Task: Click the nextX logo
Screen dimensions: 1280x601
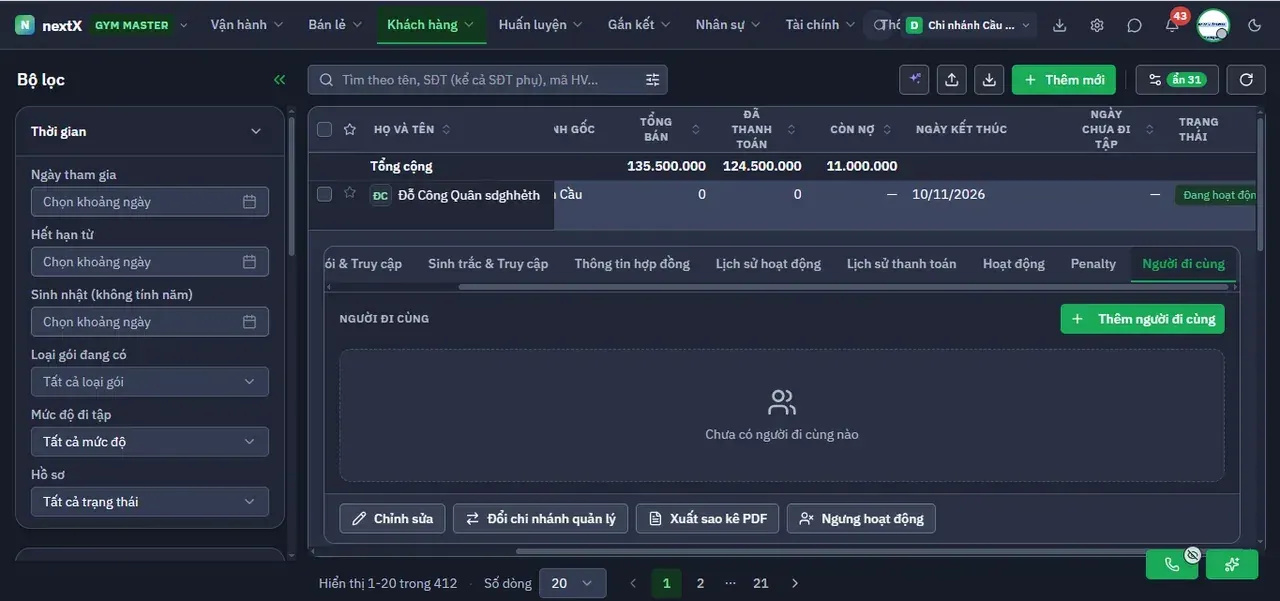Action: (x=48, y=25)
